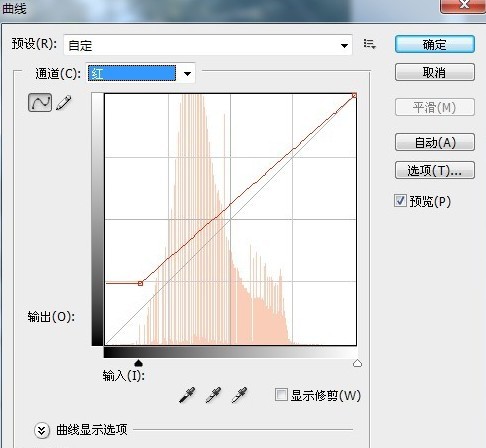Click the vertical output gradient bar
This screenshot has height=448, width=486.
point(97,219)
